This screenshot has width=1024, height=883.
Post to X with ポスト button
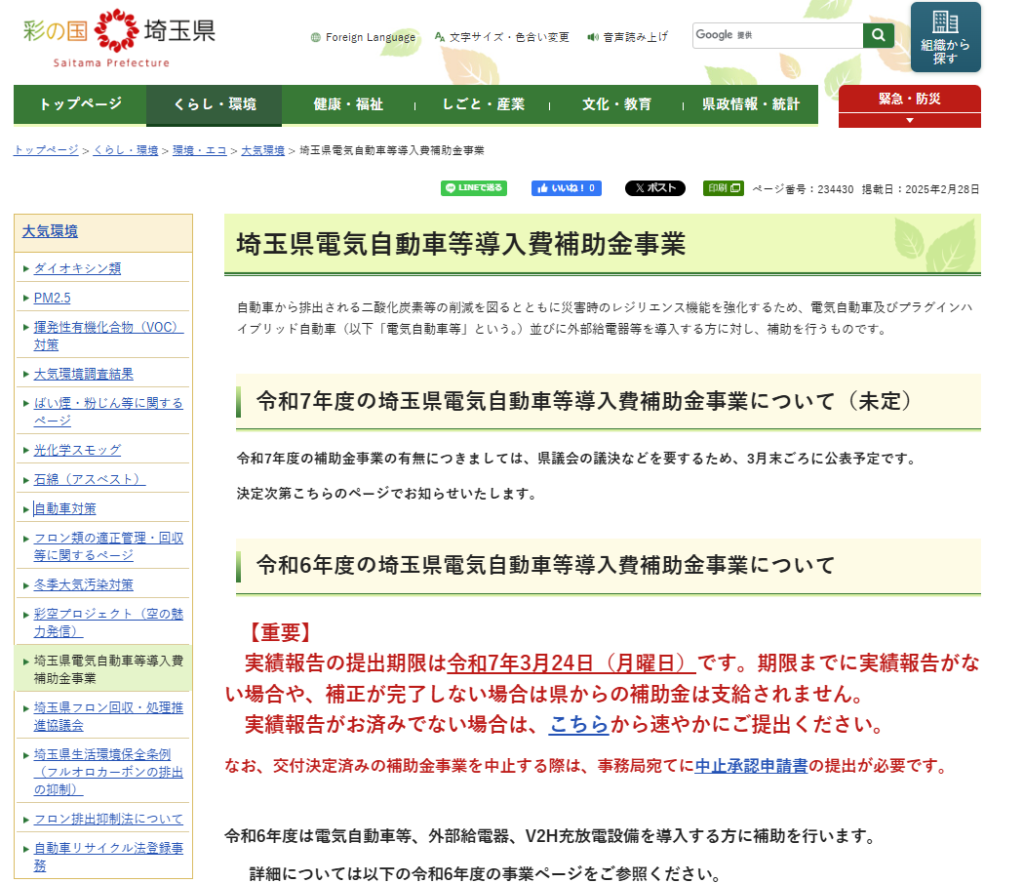tap(655, 188)
